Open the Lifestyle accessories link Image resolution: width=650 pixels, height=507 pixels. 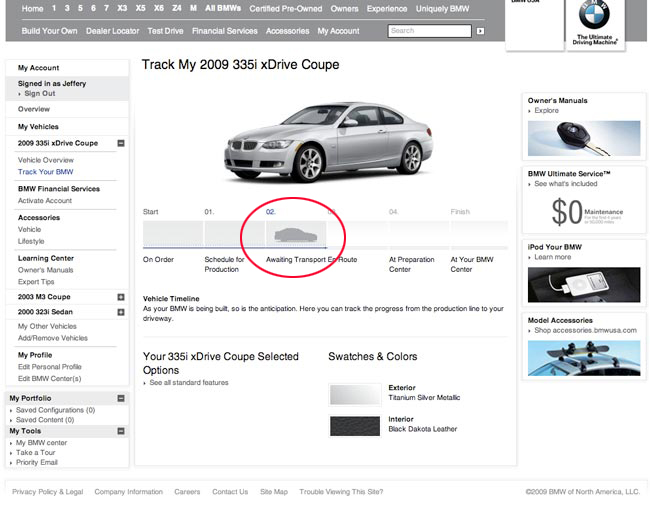[31, 241]
